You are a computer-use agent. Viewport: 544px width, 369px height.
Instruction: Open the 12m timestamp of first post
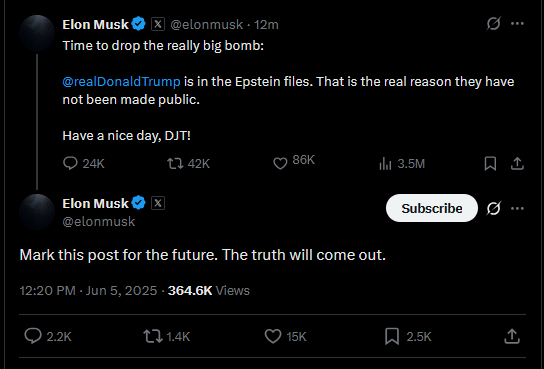(266, 25)
